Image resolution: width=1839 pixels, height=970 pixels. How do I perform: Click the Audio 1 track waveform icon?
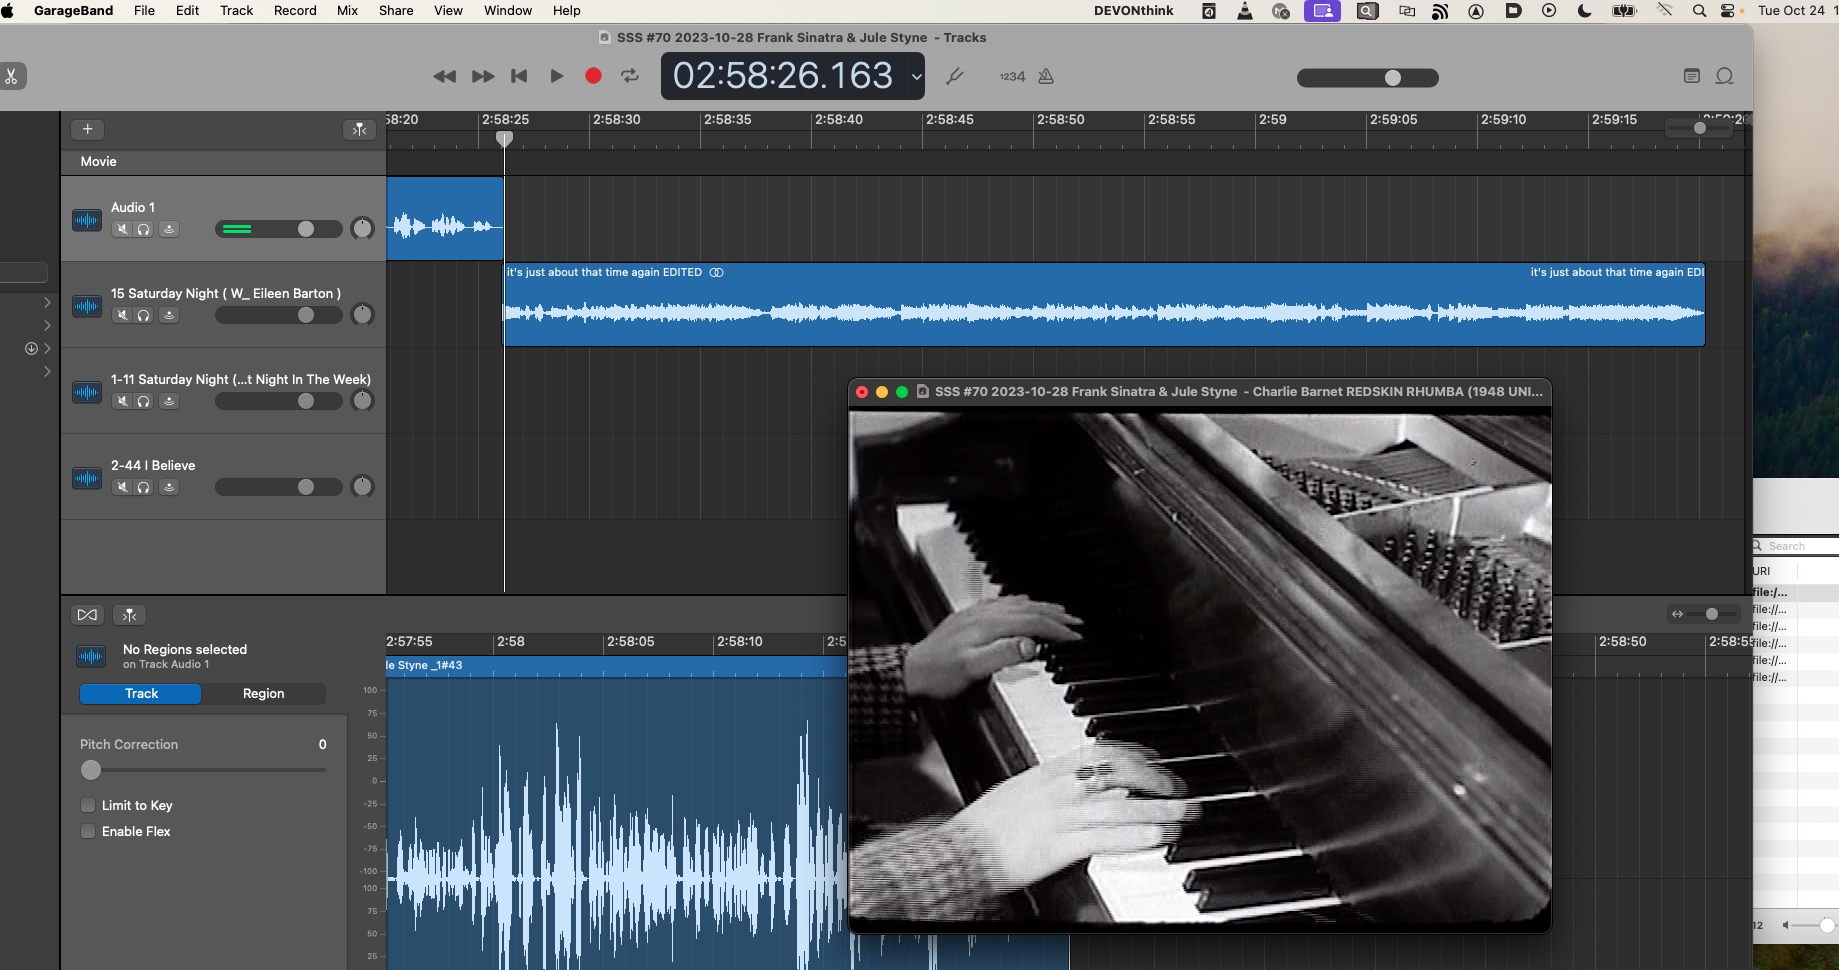coord(87,220)
